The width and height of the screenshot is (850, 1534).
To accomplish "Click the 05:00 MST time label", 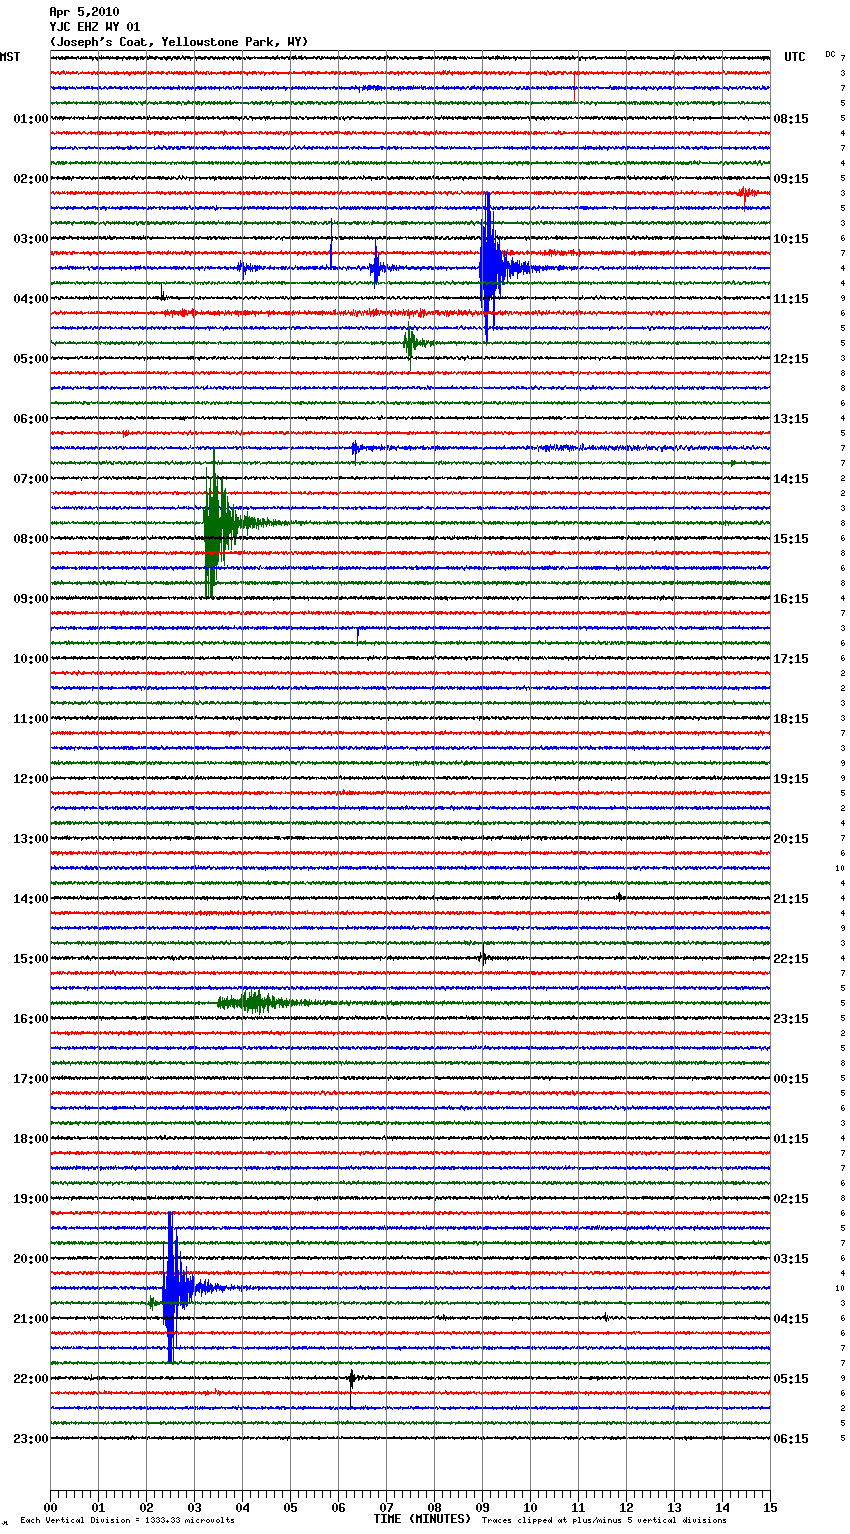I will (x=30, y=359).
